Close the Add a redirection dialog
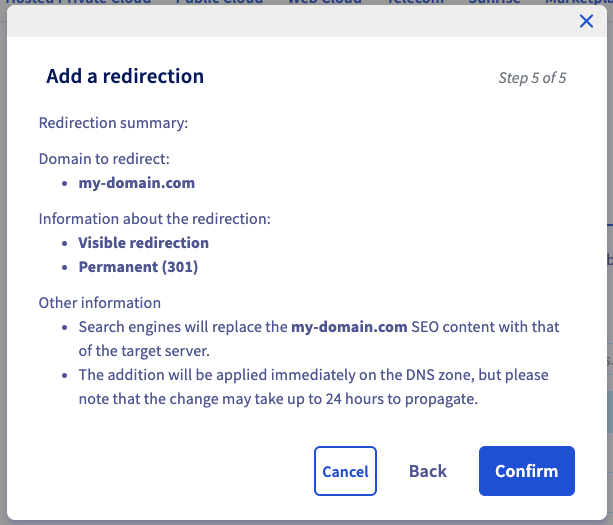Image resolution: width=613 pixels, height=525 pixels. point(587,21)
